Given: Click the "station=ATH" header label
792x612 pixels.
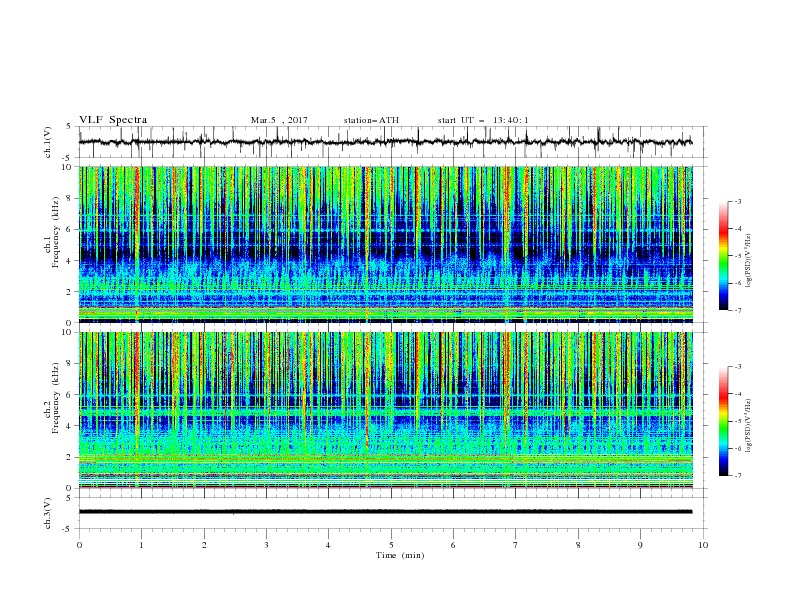Looking at the screenshot, I should (371, 120).
